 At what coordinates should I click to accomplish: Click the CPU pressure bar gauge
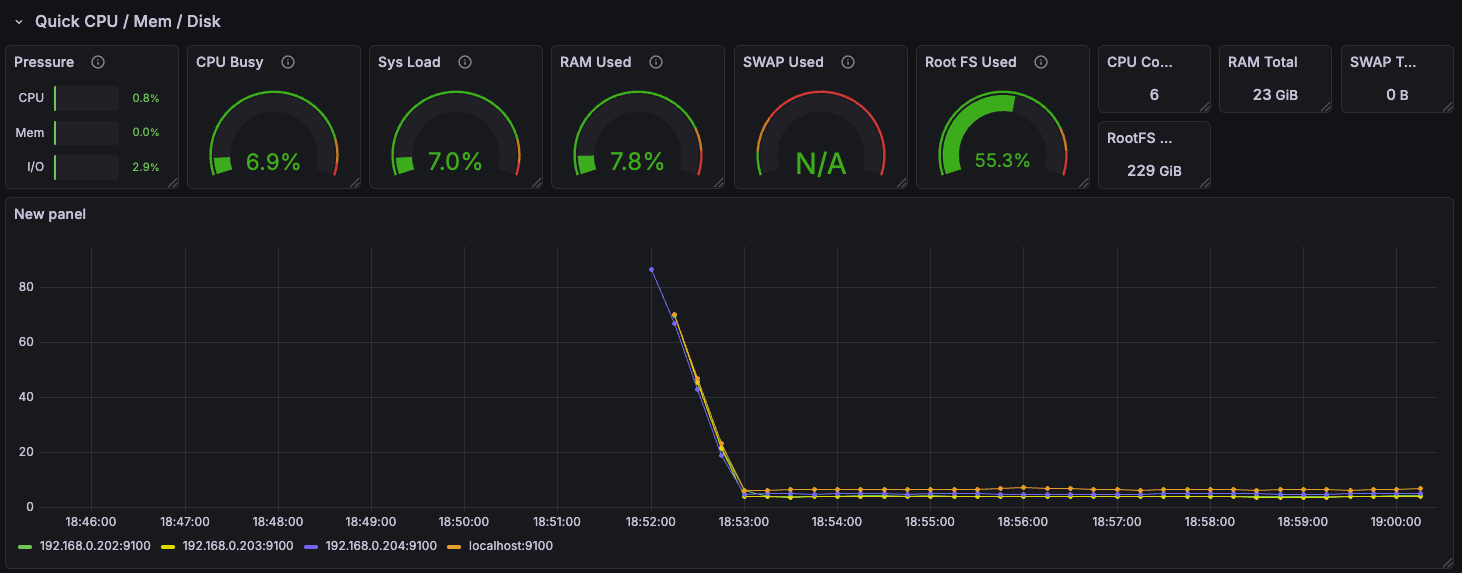pyautogui.click(x=86, y=98)
